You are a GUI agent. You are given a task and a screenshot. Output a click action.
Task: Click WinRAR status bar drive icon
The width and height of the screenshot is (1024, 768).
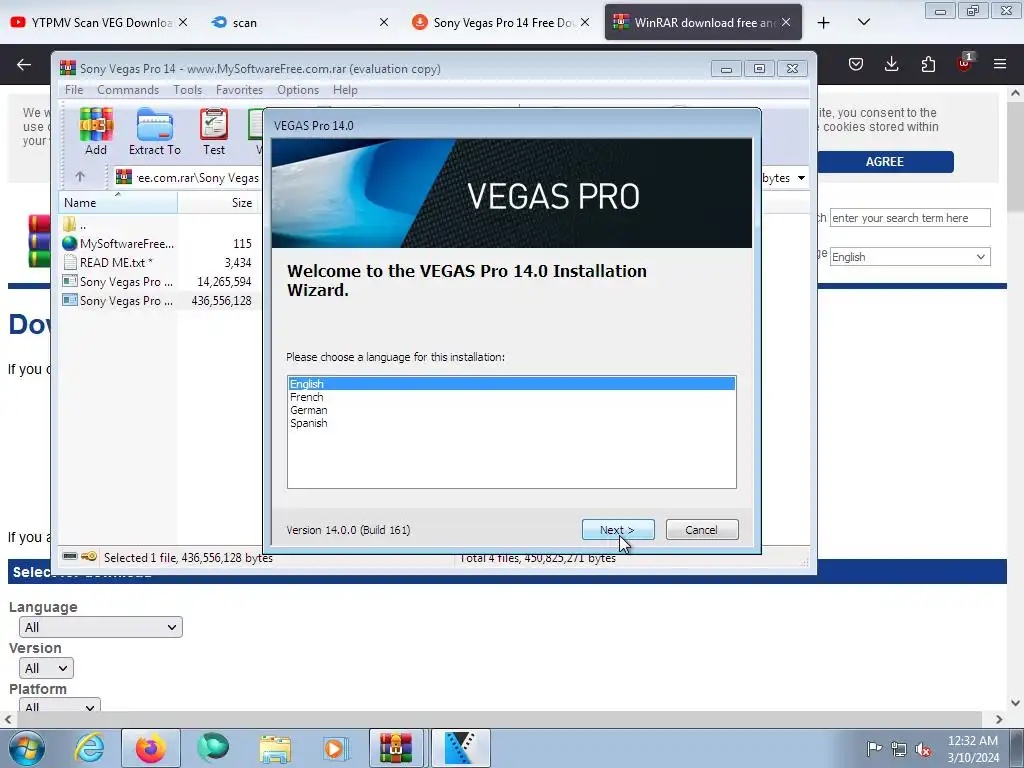(x=70, y=556)
